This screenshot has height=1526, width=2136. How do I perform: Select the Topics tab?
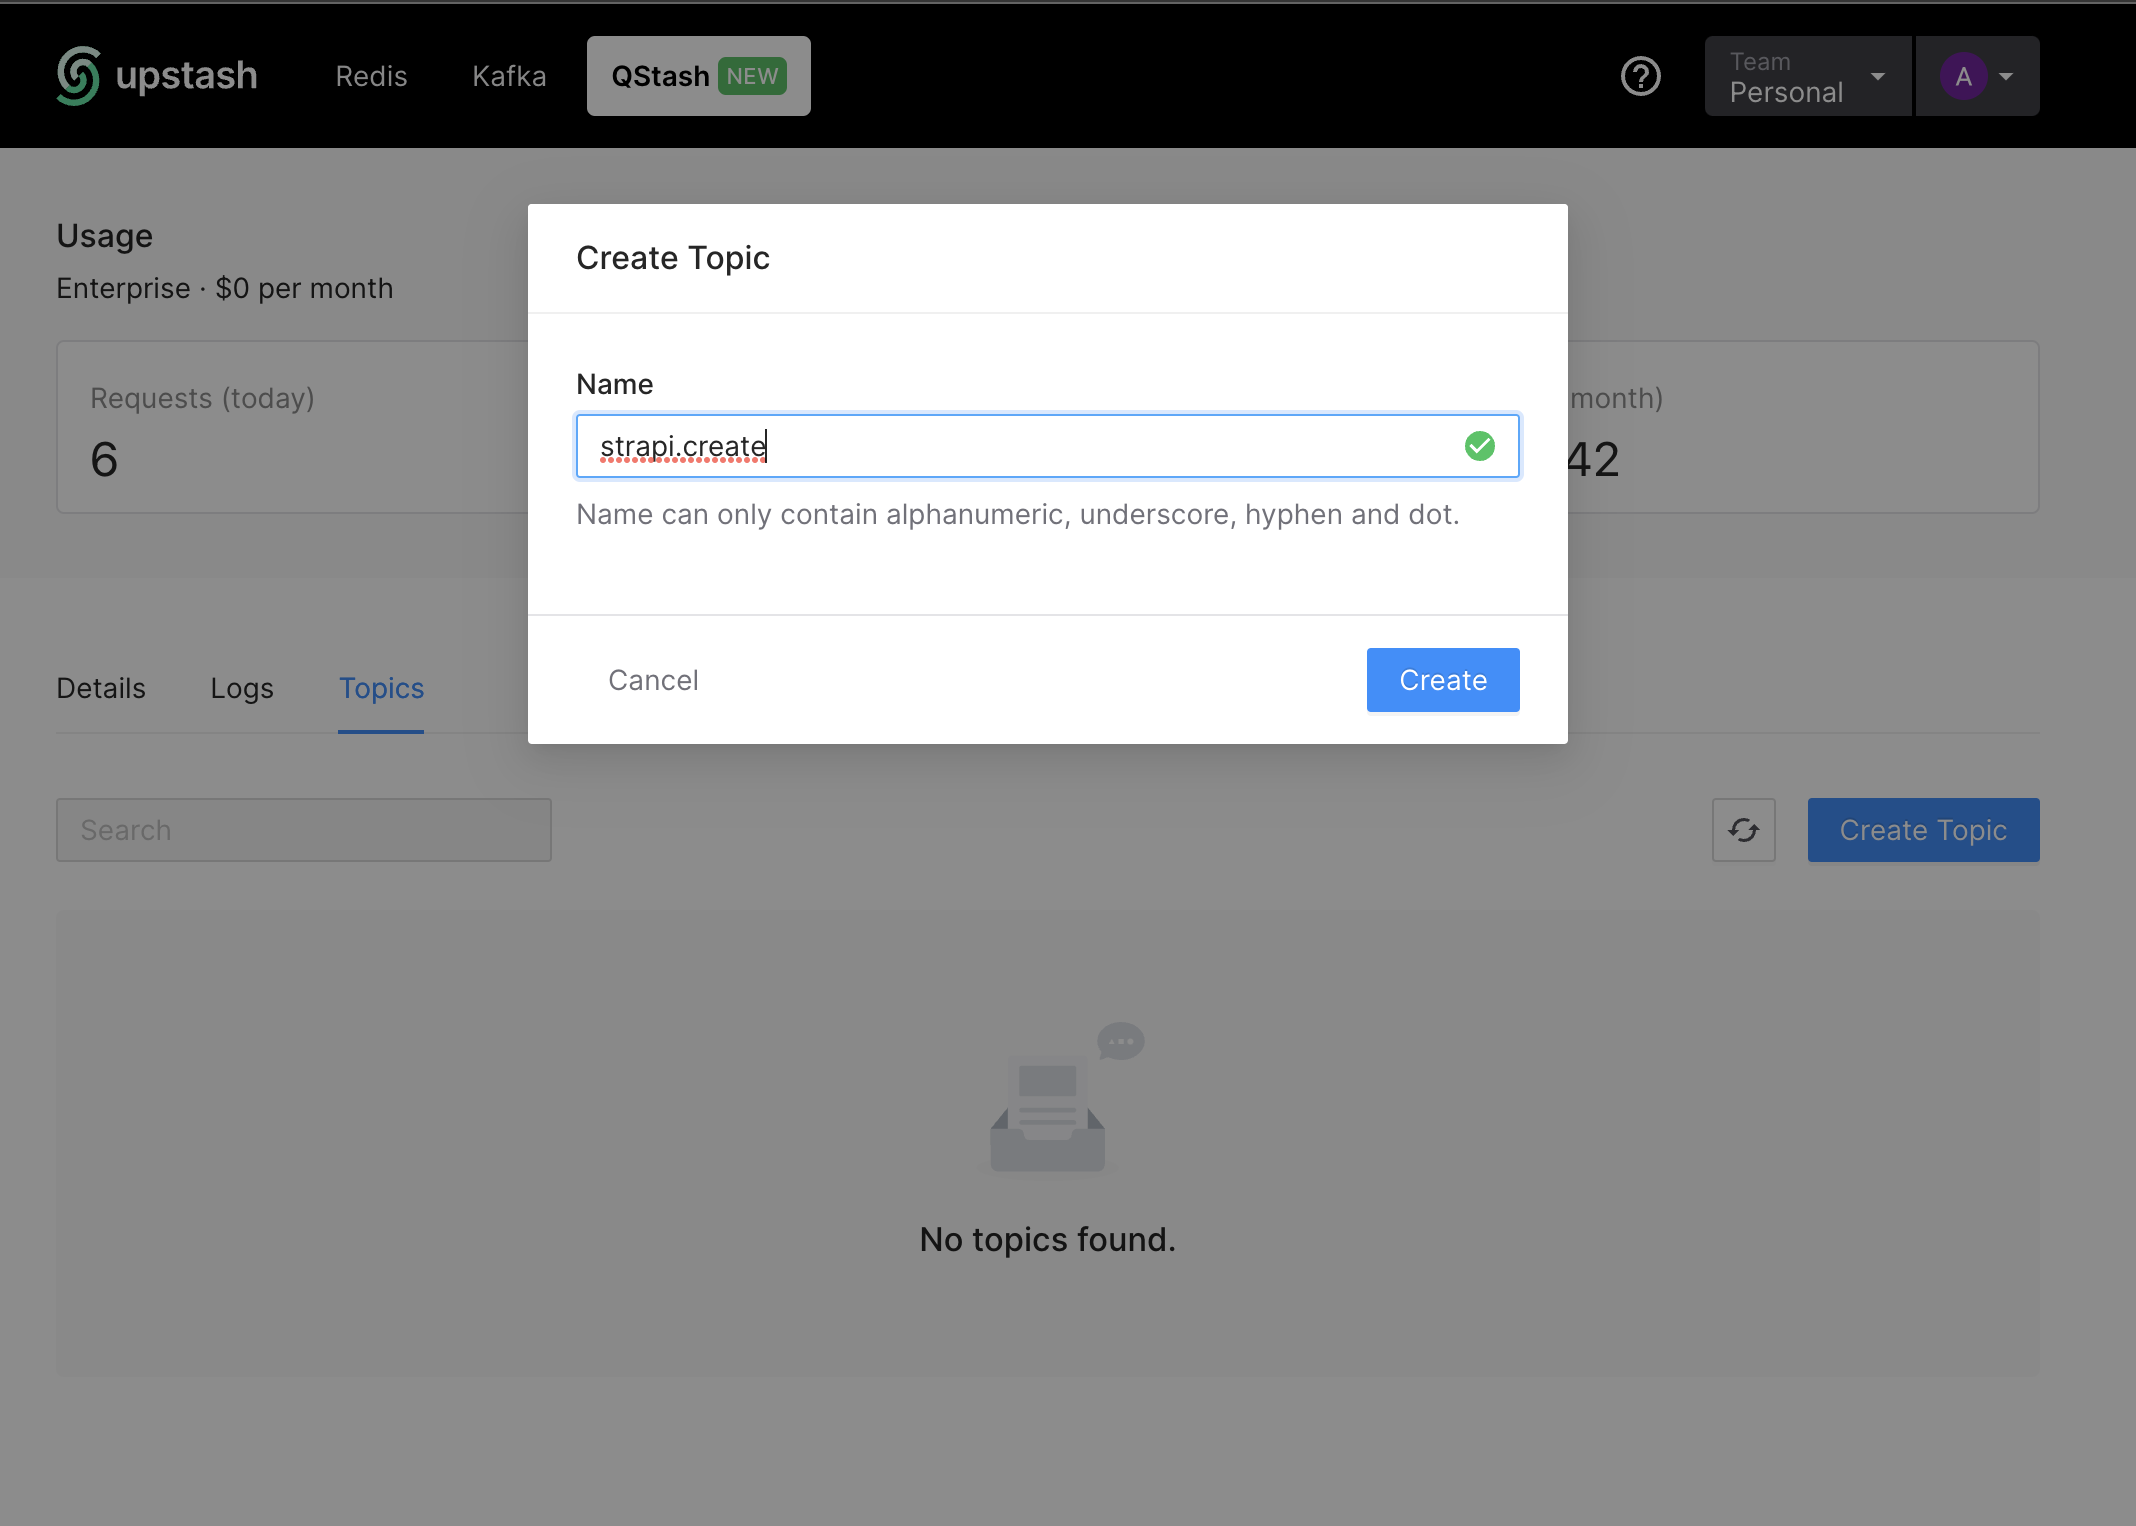(381, 688)
